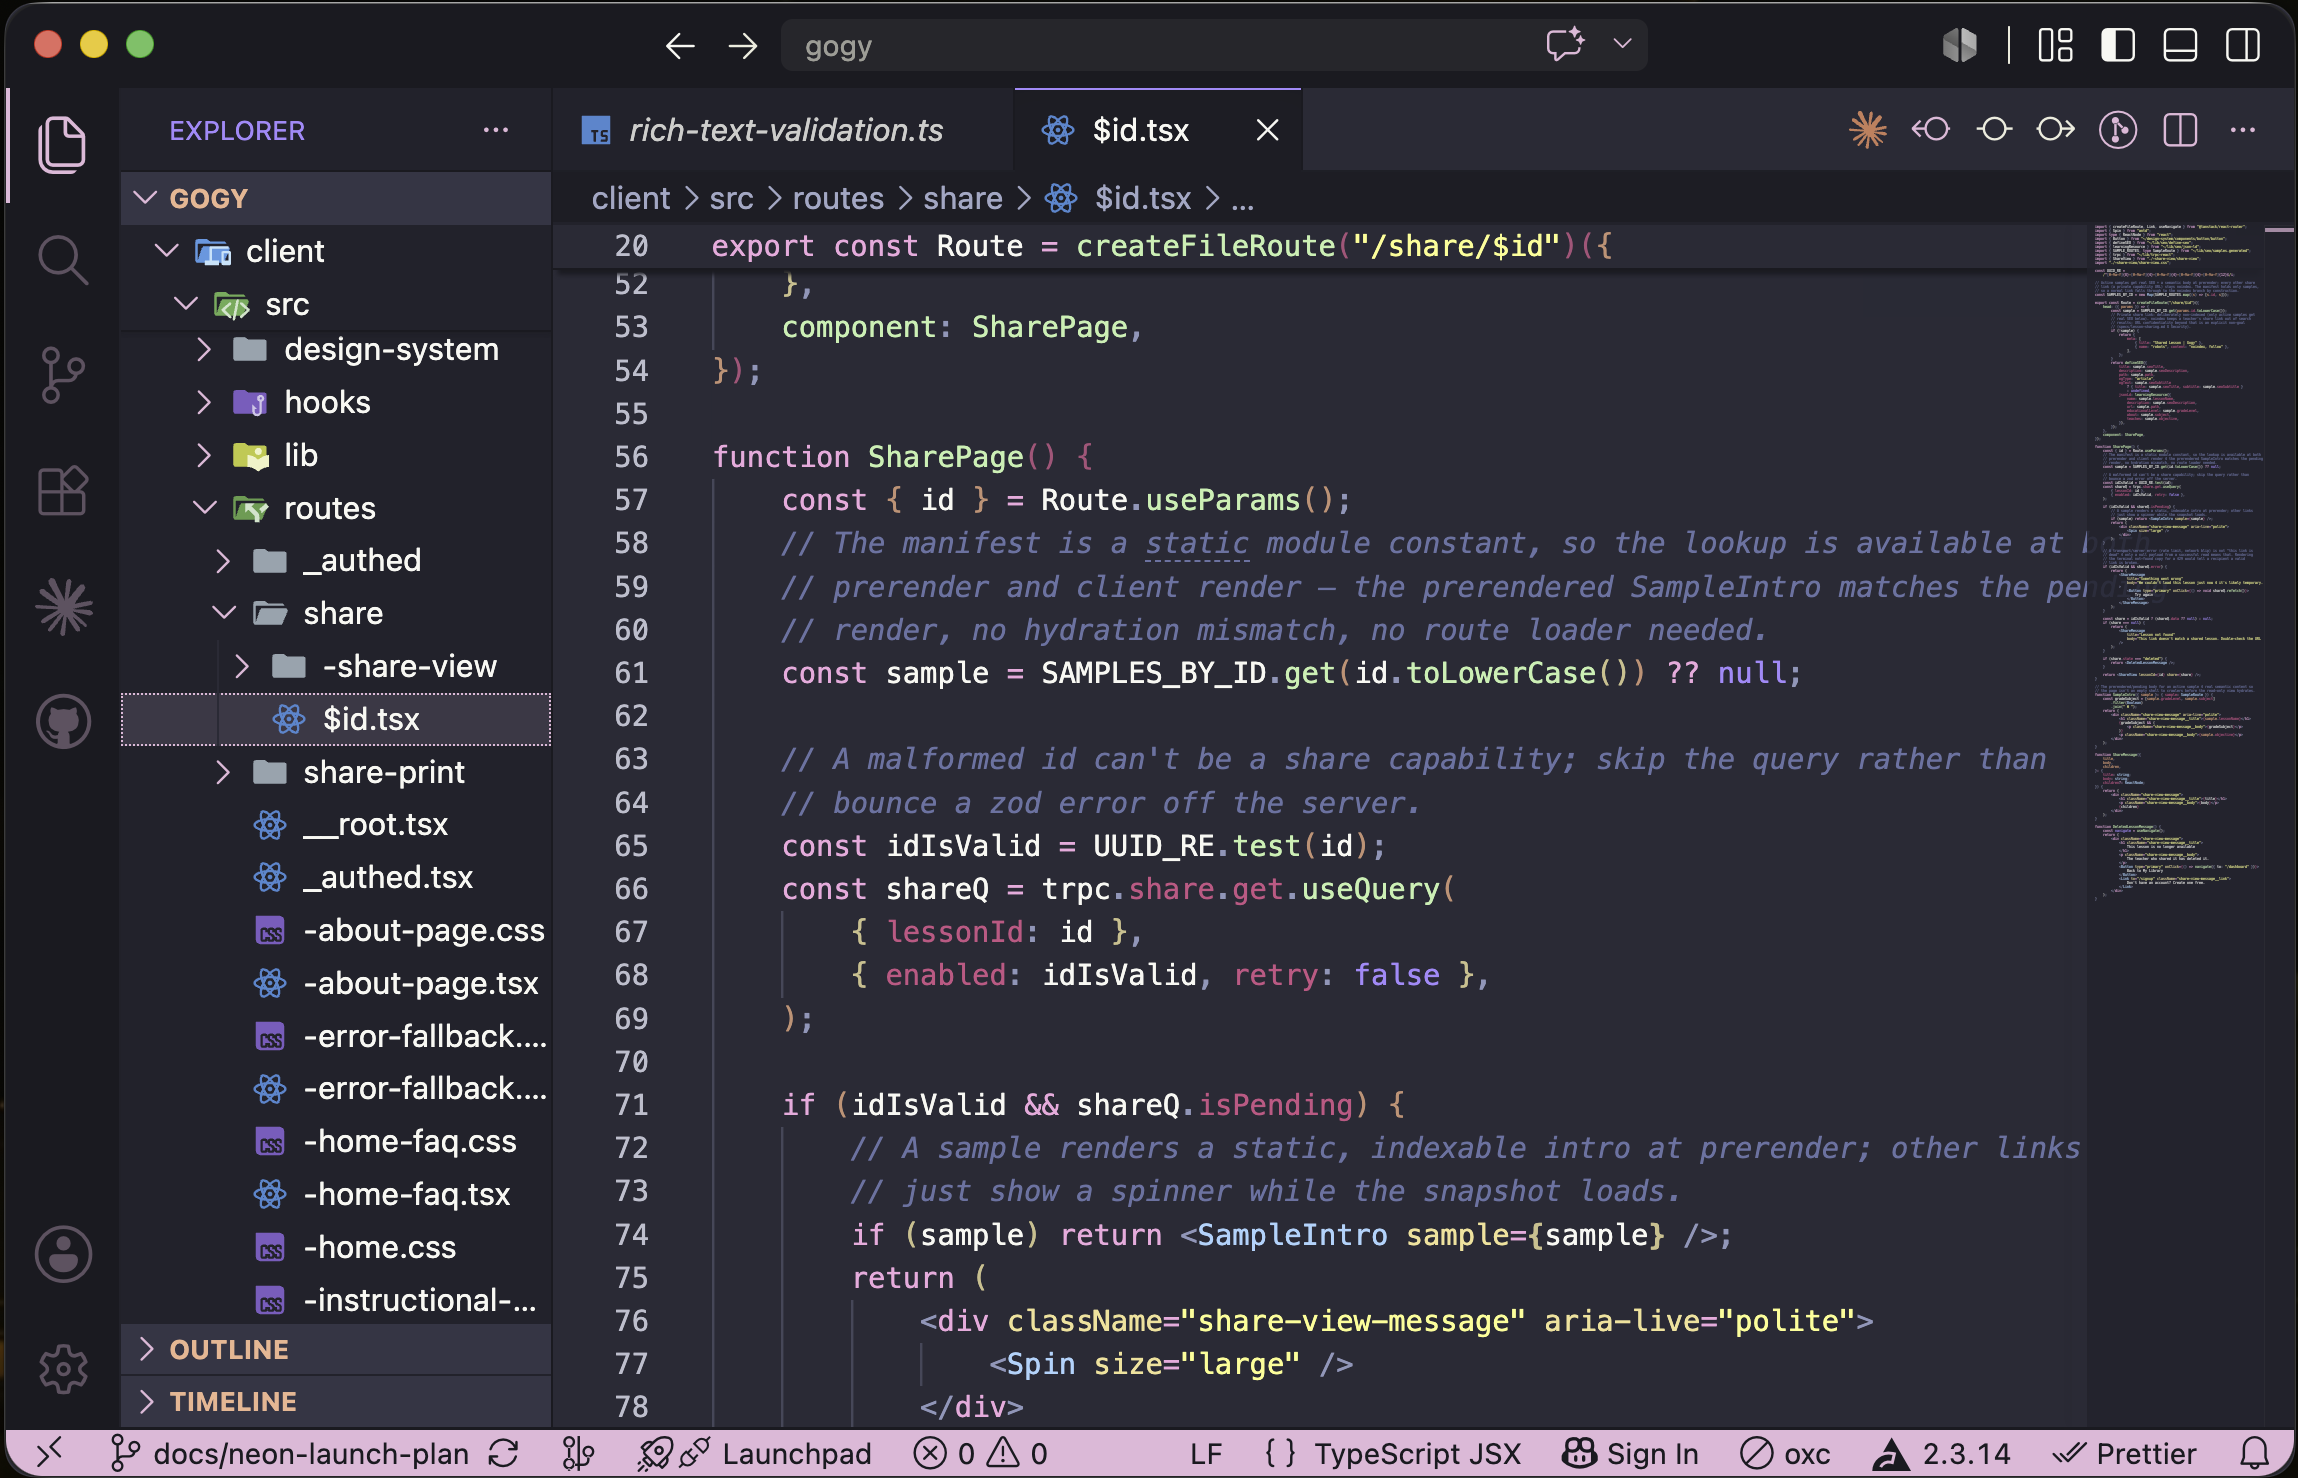Go back with the left arrow
The width and height of the screenshot is (2298, 1478).
(x=680, y=46)
